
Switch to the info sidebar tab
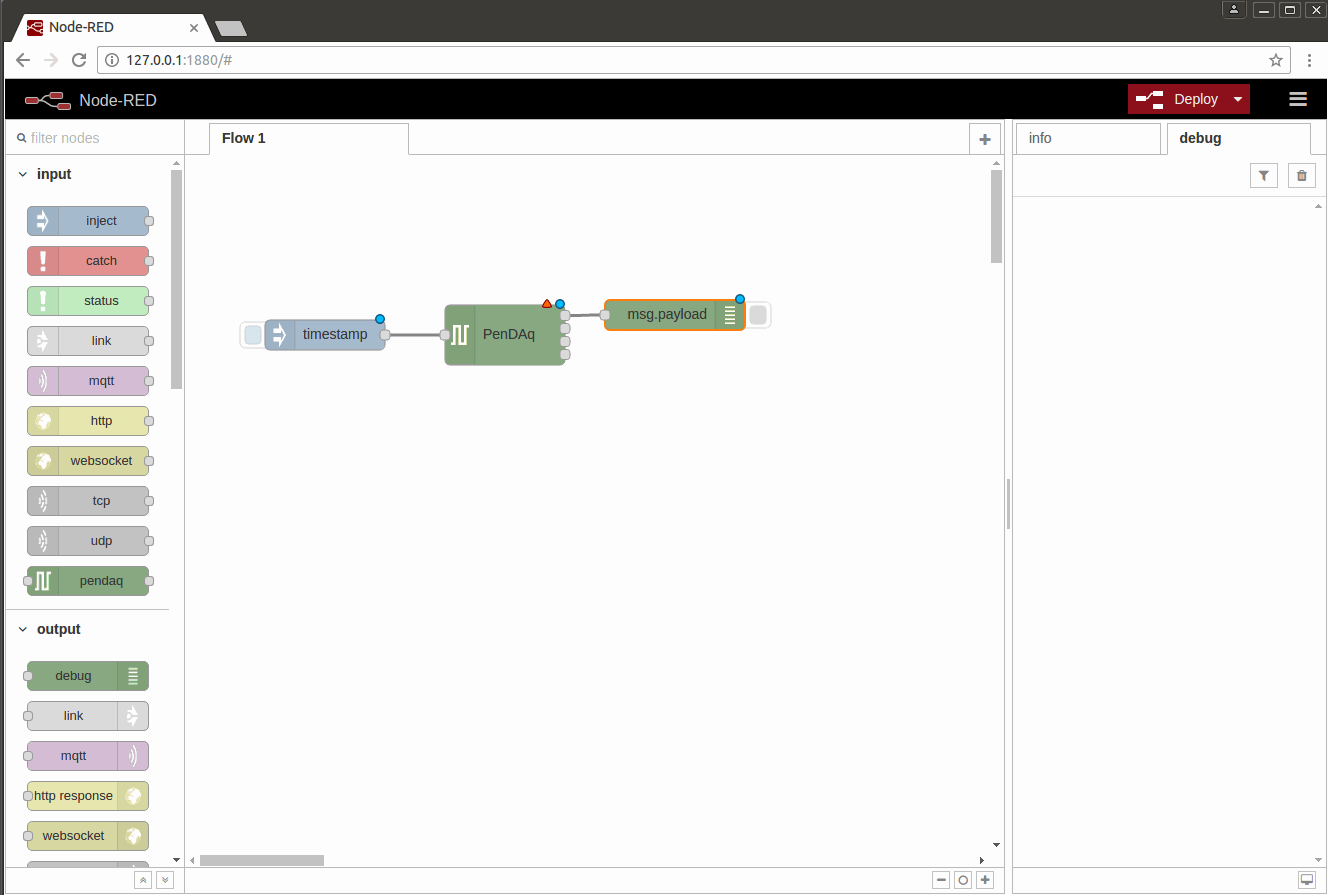(x=1088, y=138)
